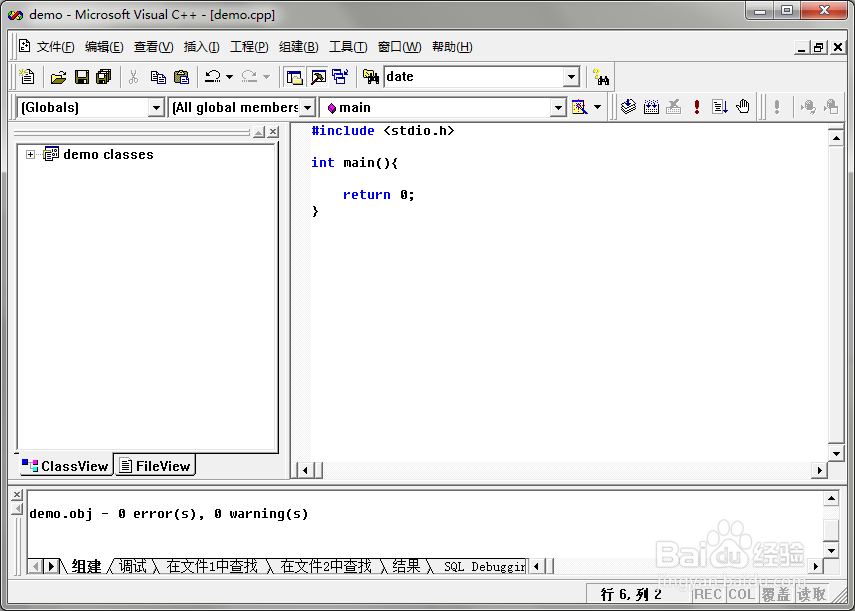
Task: Click the output pane scrollbar thumb
Action: click(x=831, y=530)
